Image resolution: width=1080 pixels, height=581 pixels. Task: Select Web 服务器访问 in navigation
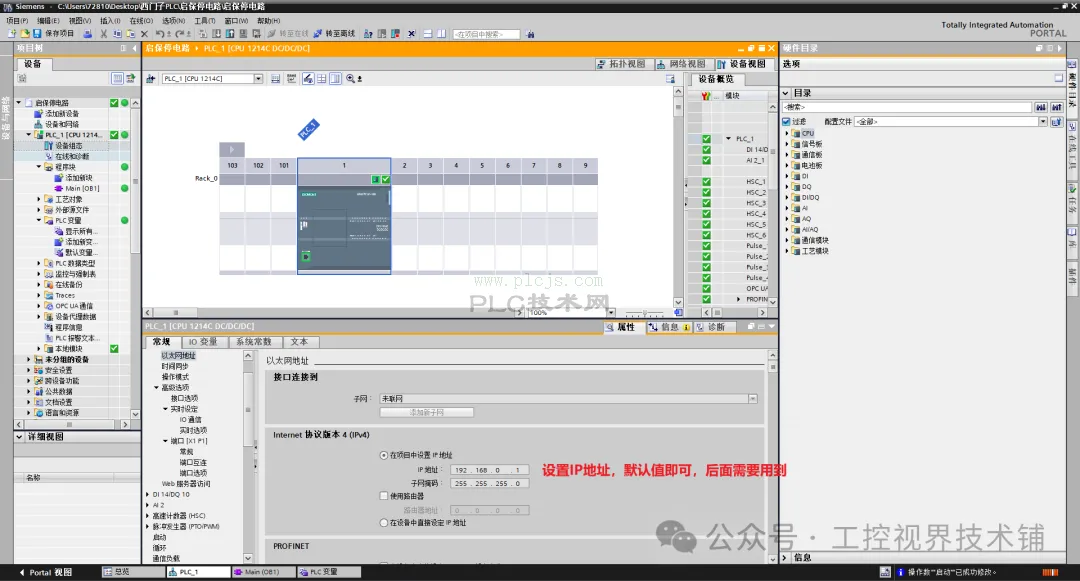[x=186, y=484]
